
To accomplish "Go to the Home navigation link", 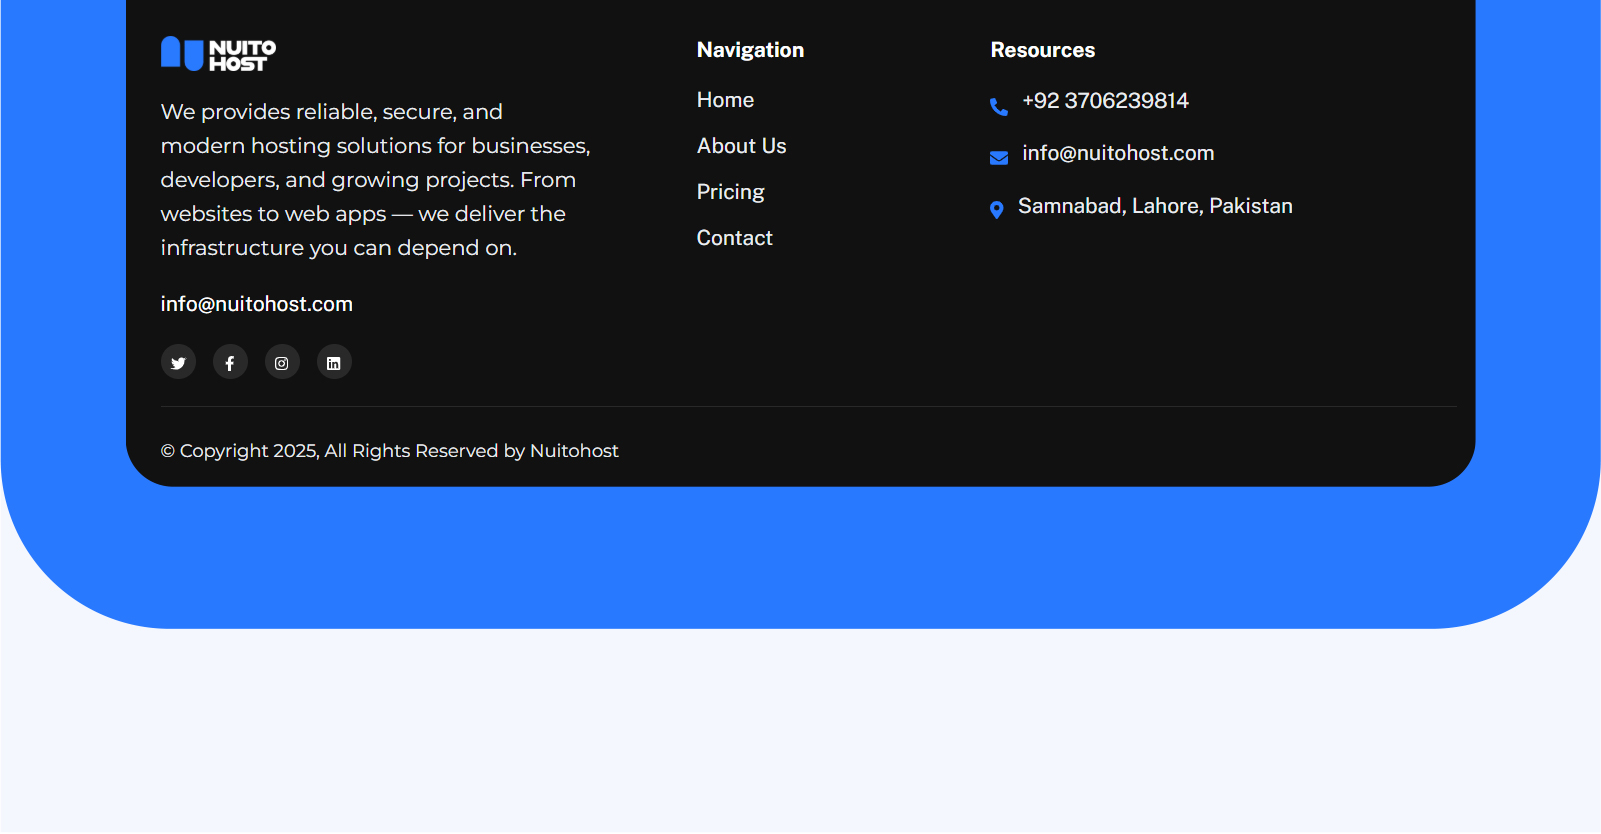I will [725, 100].
